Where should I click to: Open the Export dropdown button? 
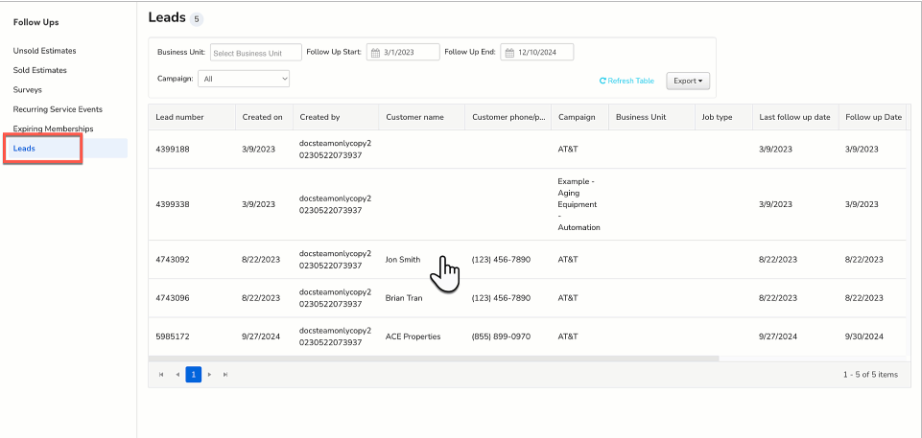687,81
